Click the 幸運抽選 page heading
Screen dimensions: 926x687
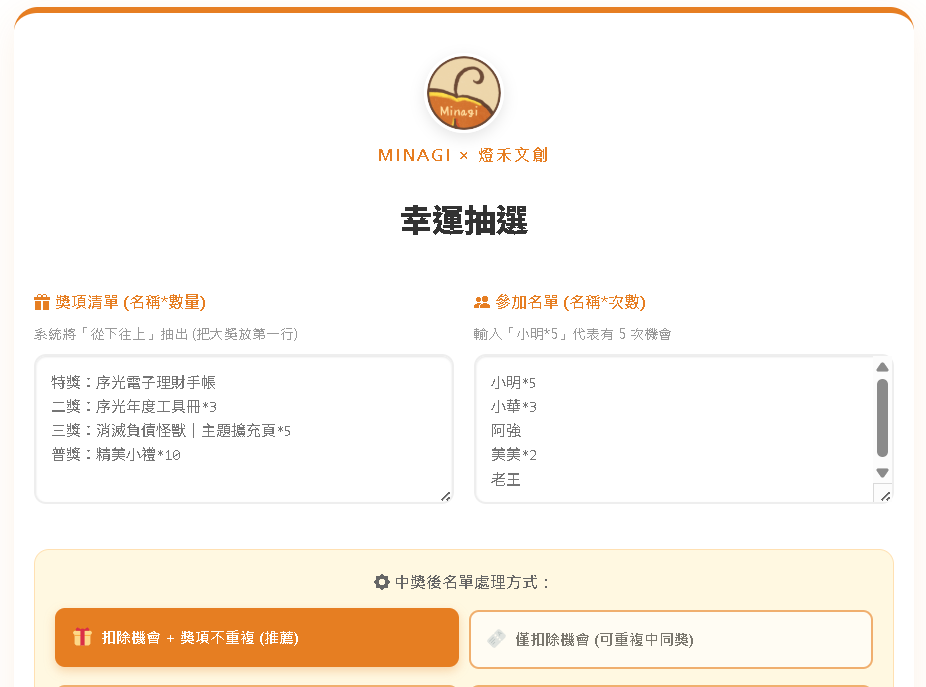[x=463, y=221]
